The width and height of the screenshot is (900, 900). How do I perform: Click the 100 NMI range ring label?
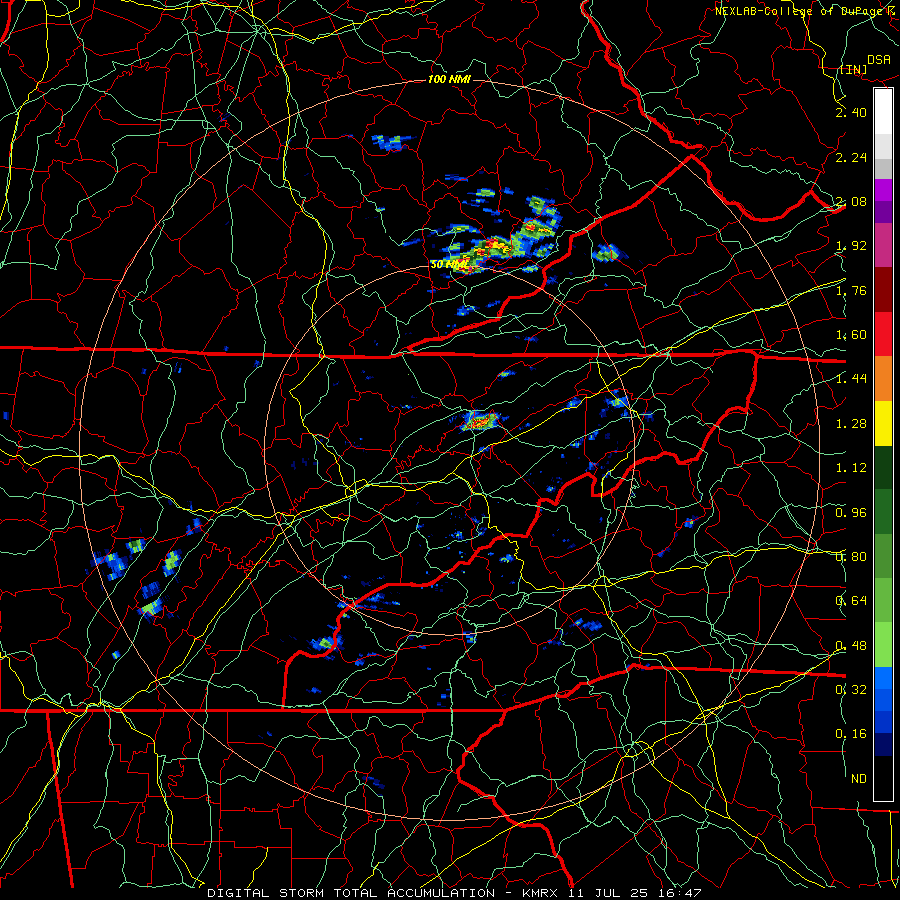[x=449, y=79]
